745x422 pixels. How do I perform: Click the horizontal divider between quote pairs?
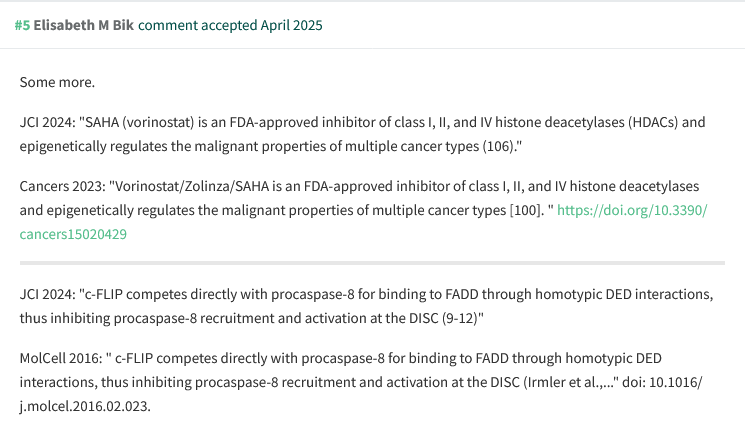pyautogui.click(x=372, y=263)
